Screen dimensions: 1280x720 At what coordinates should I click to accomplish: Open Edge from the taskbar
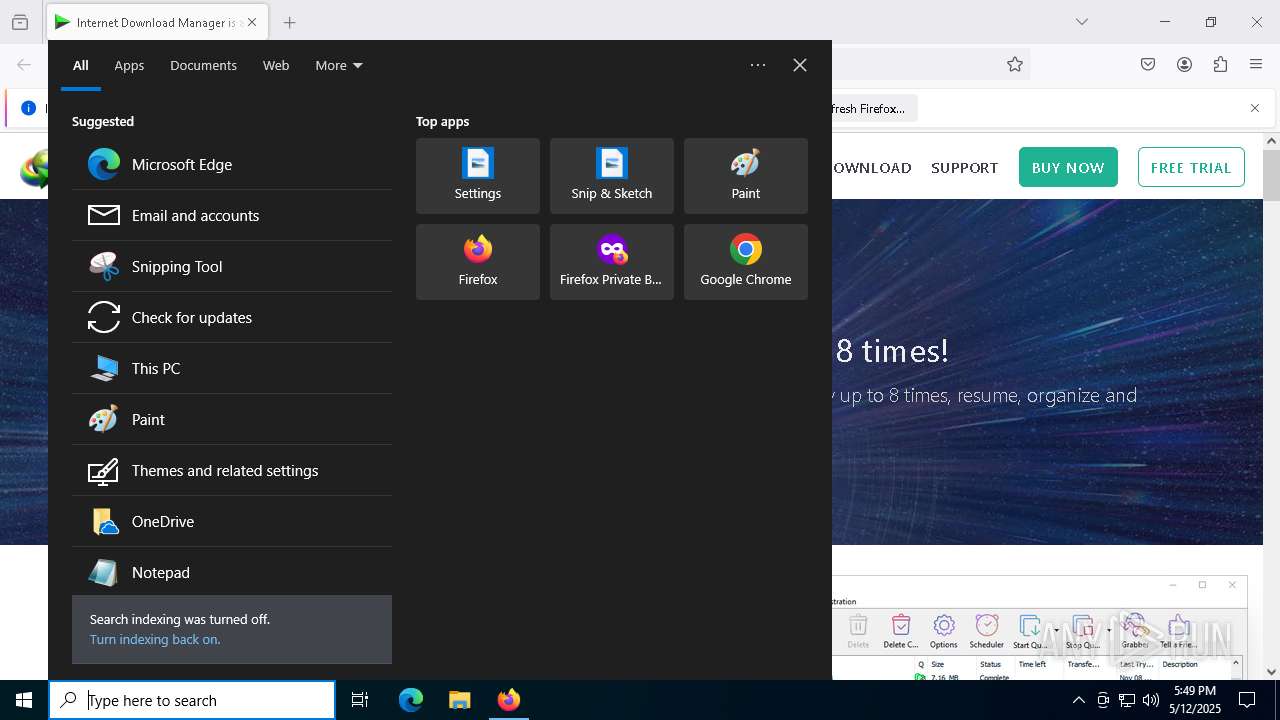[x=411, y=700]
